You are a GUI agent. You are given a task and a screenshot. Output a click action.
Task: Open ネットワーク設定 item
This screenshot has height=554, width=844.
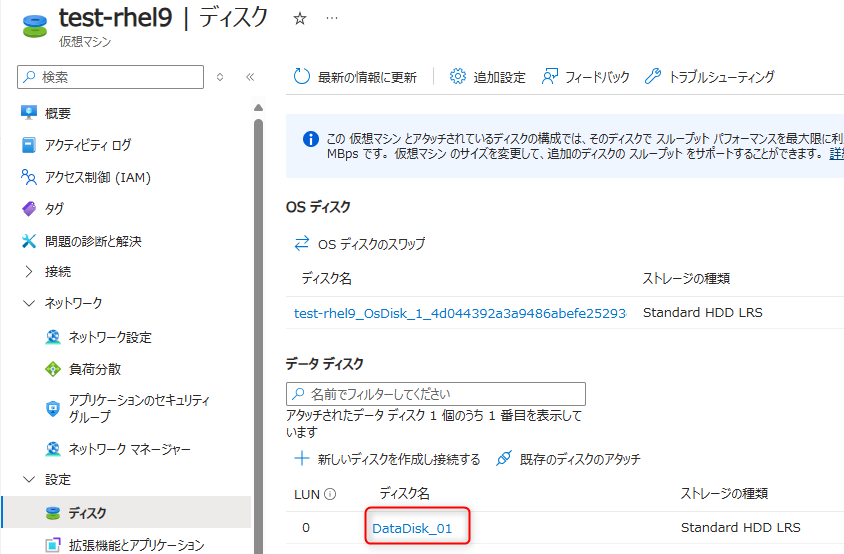[x=110, y=337]
